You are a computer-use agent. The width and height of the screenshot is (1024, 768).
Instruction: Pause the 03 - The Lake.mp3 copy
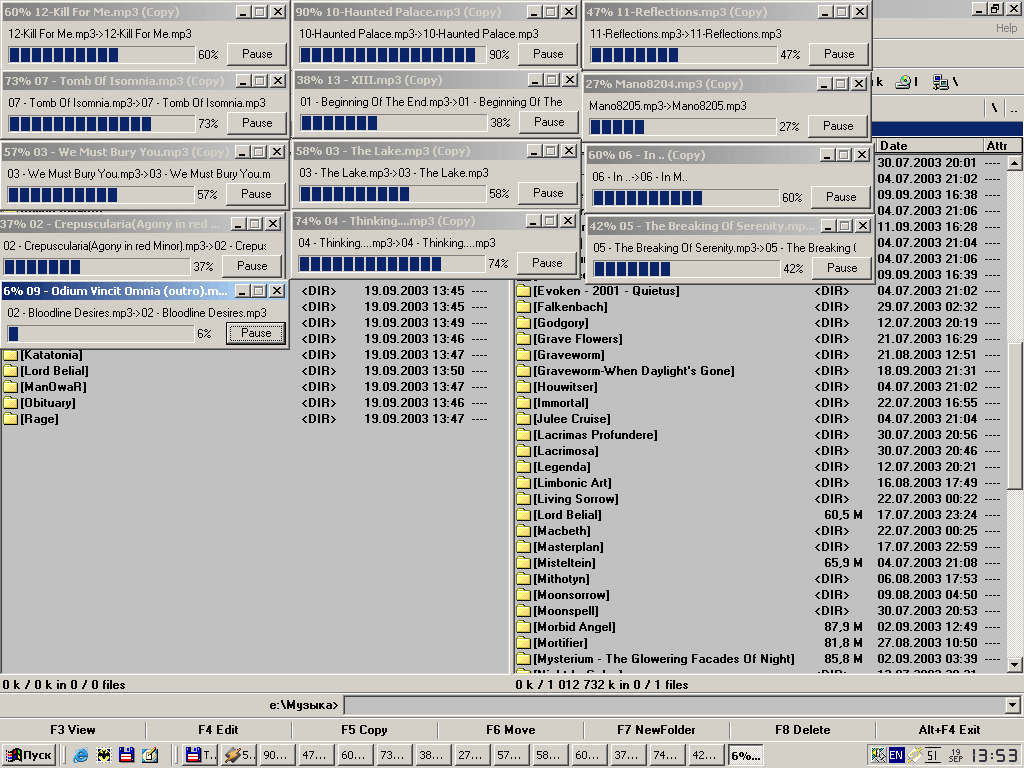click(548, 193)
